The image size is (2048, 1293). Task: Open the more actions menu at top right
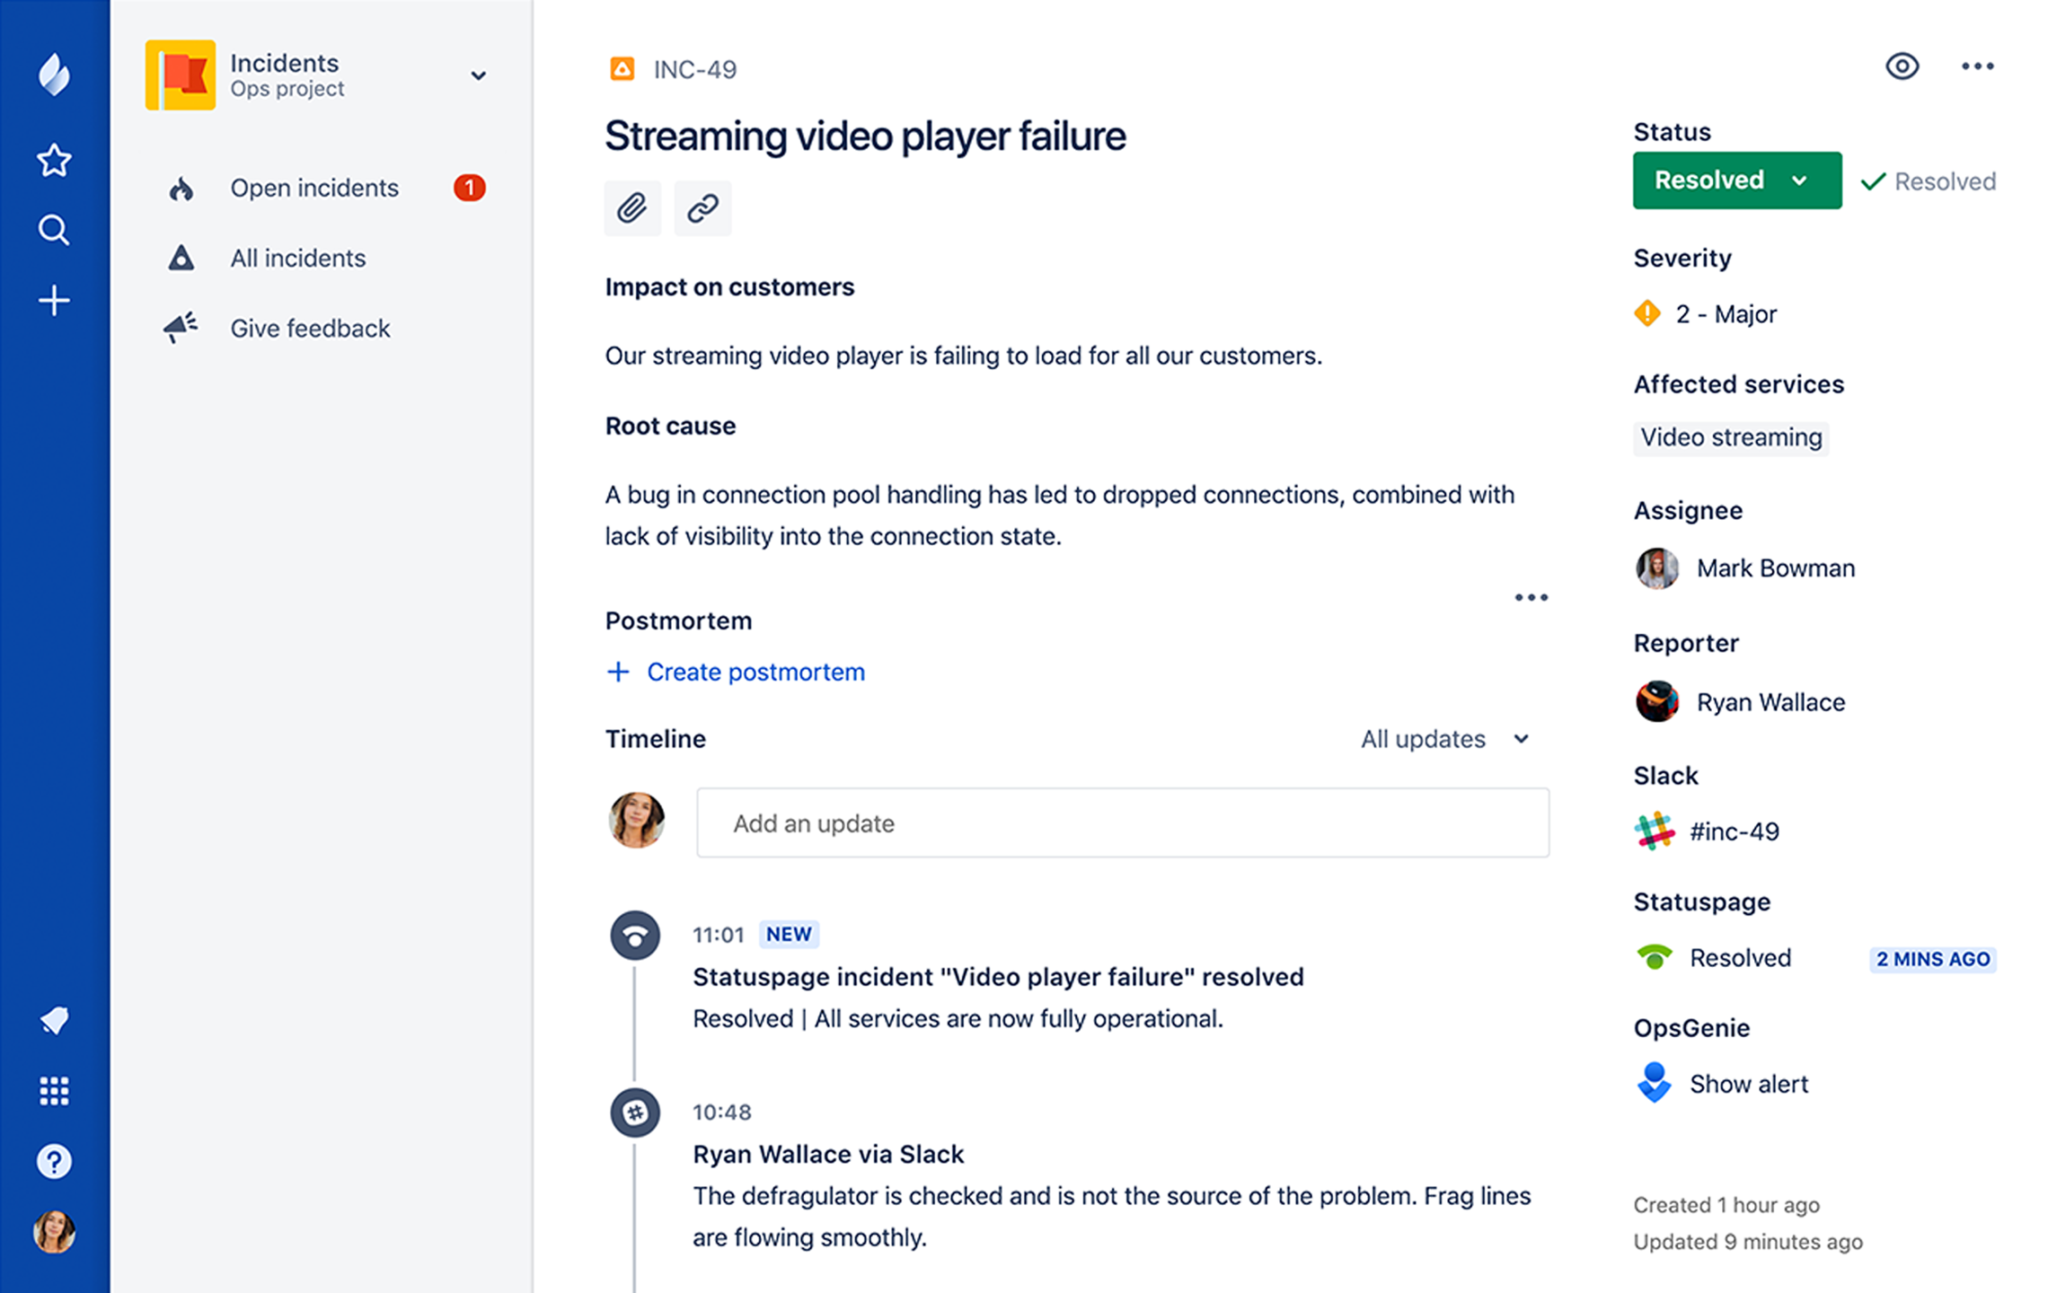(1977, 66)
